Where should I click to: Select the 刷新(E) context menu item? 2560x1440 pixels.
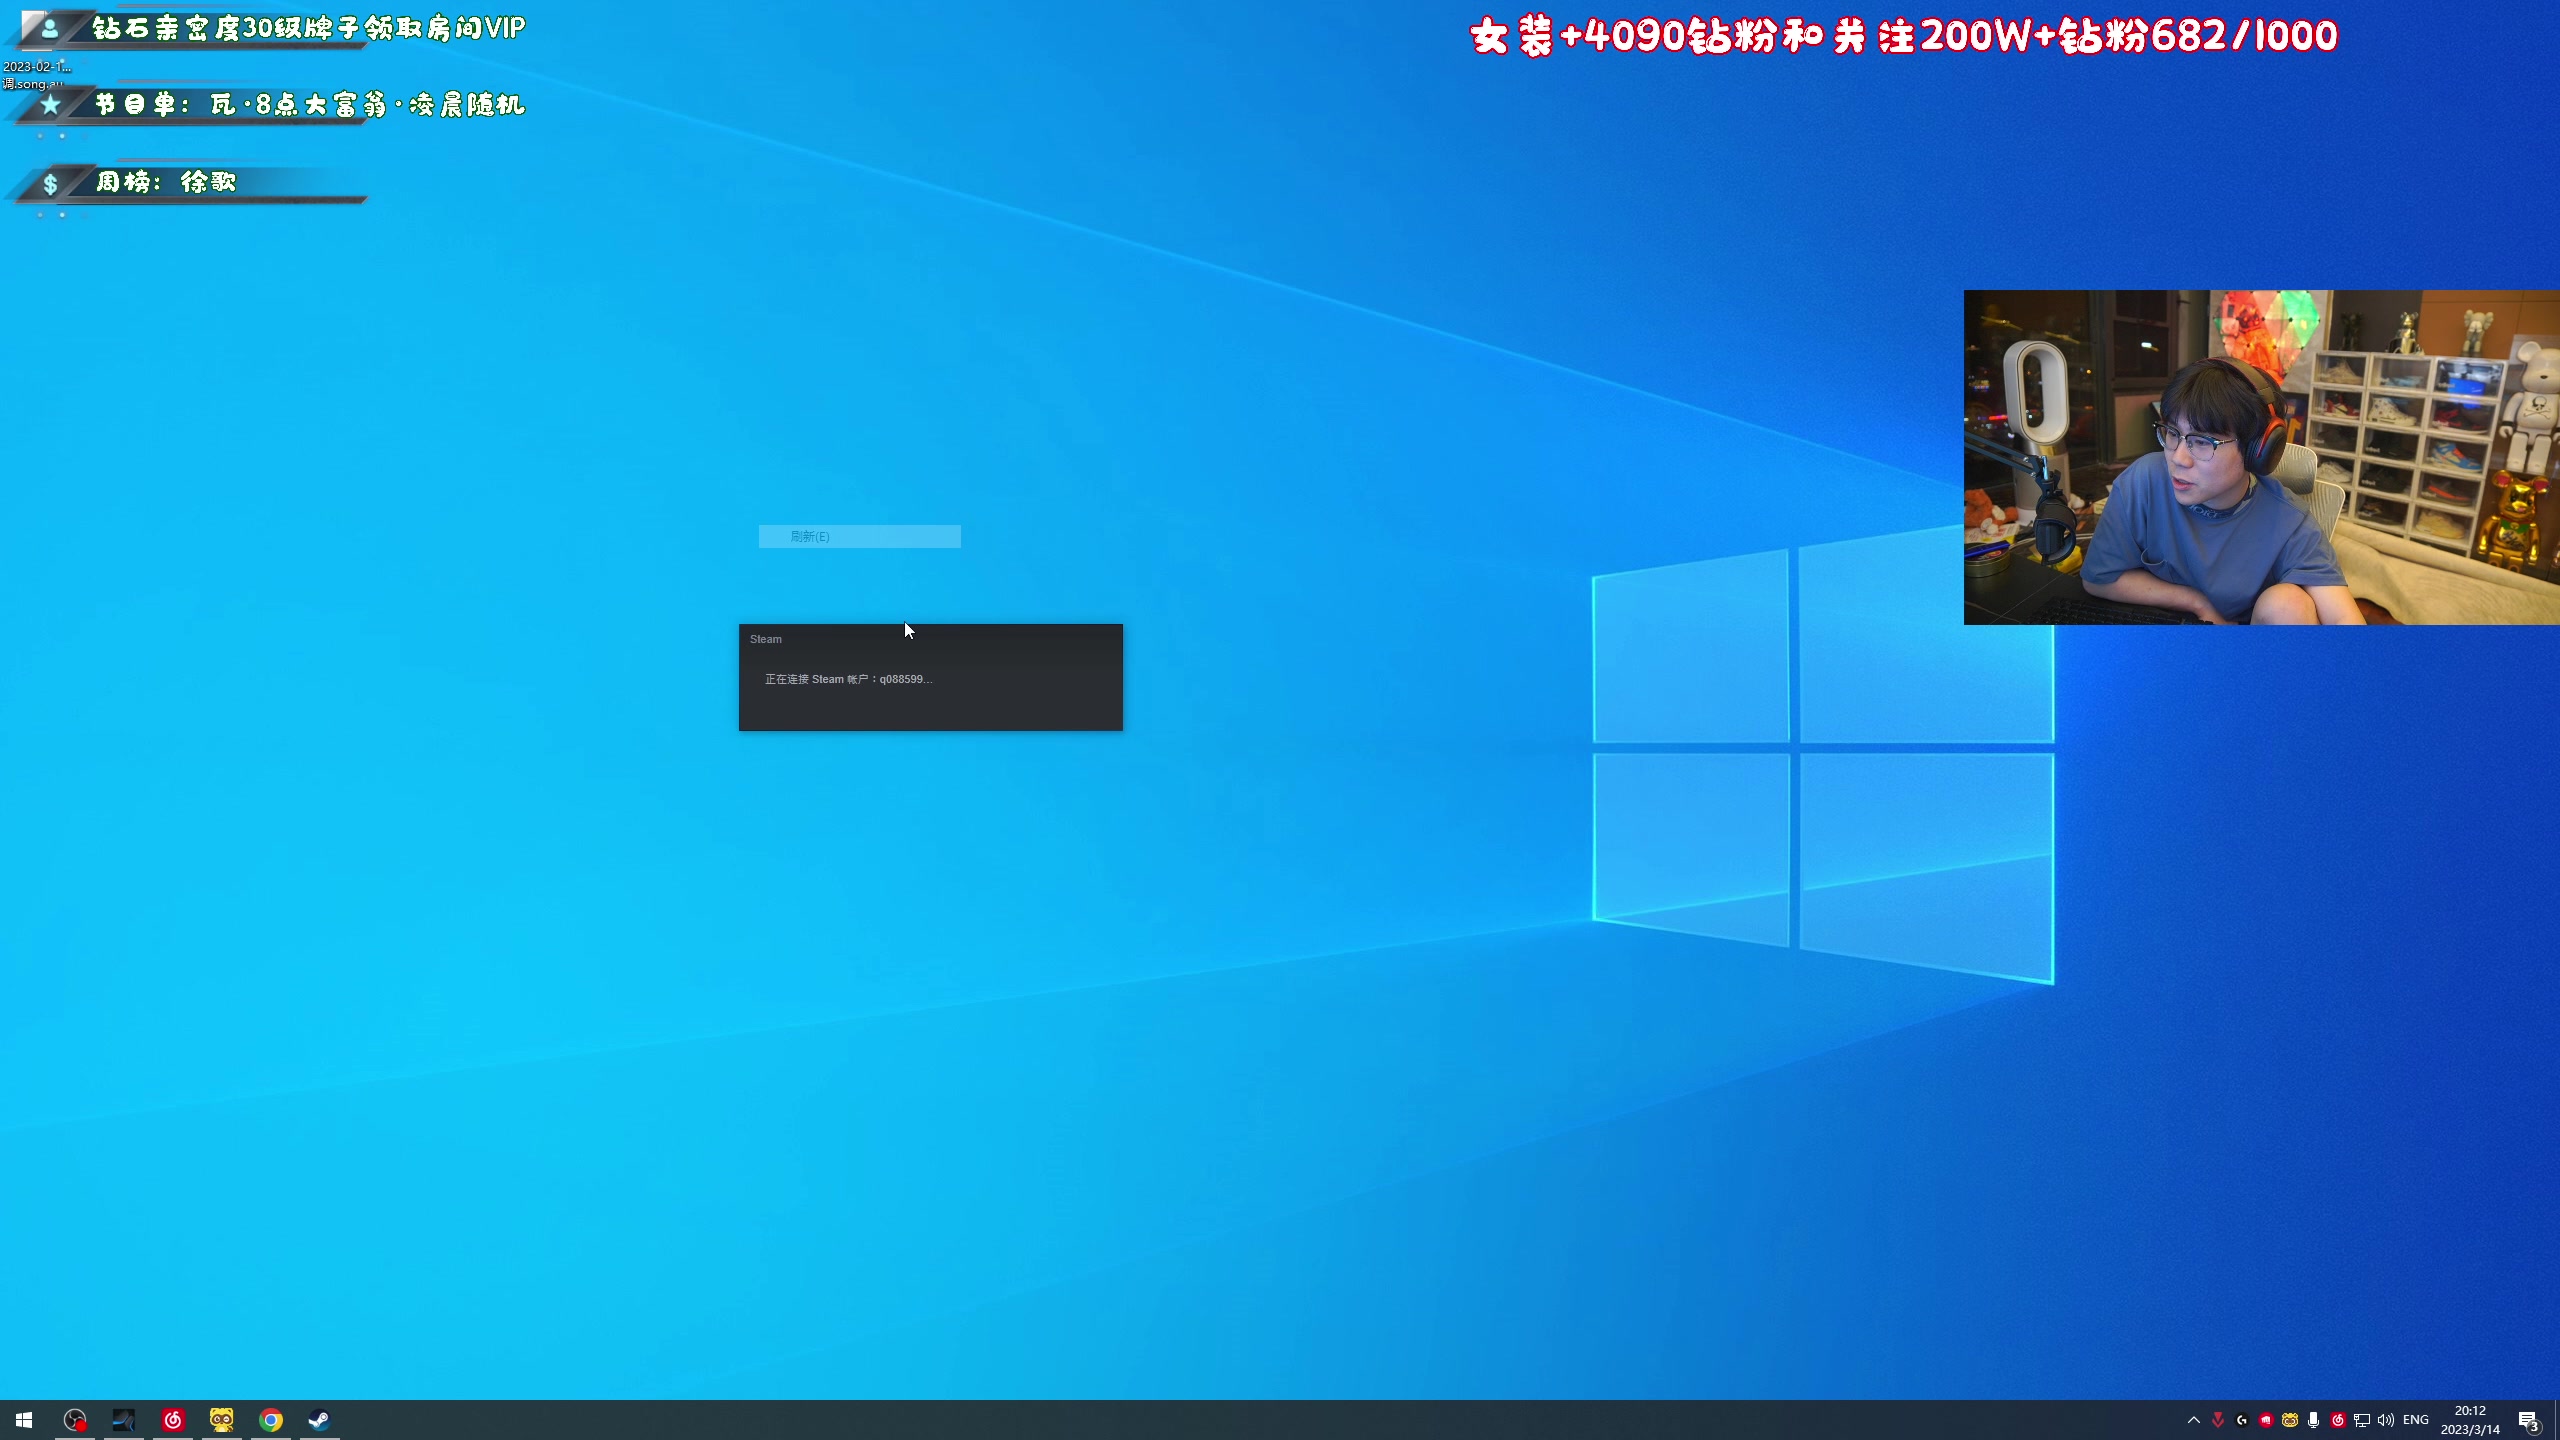859,537
